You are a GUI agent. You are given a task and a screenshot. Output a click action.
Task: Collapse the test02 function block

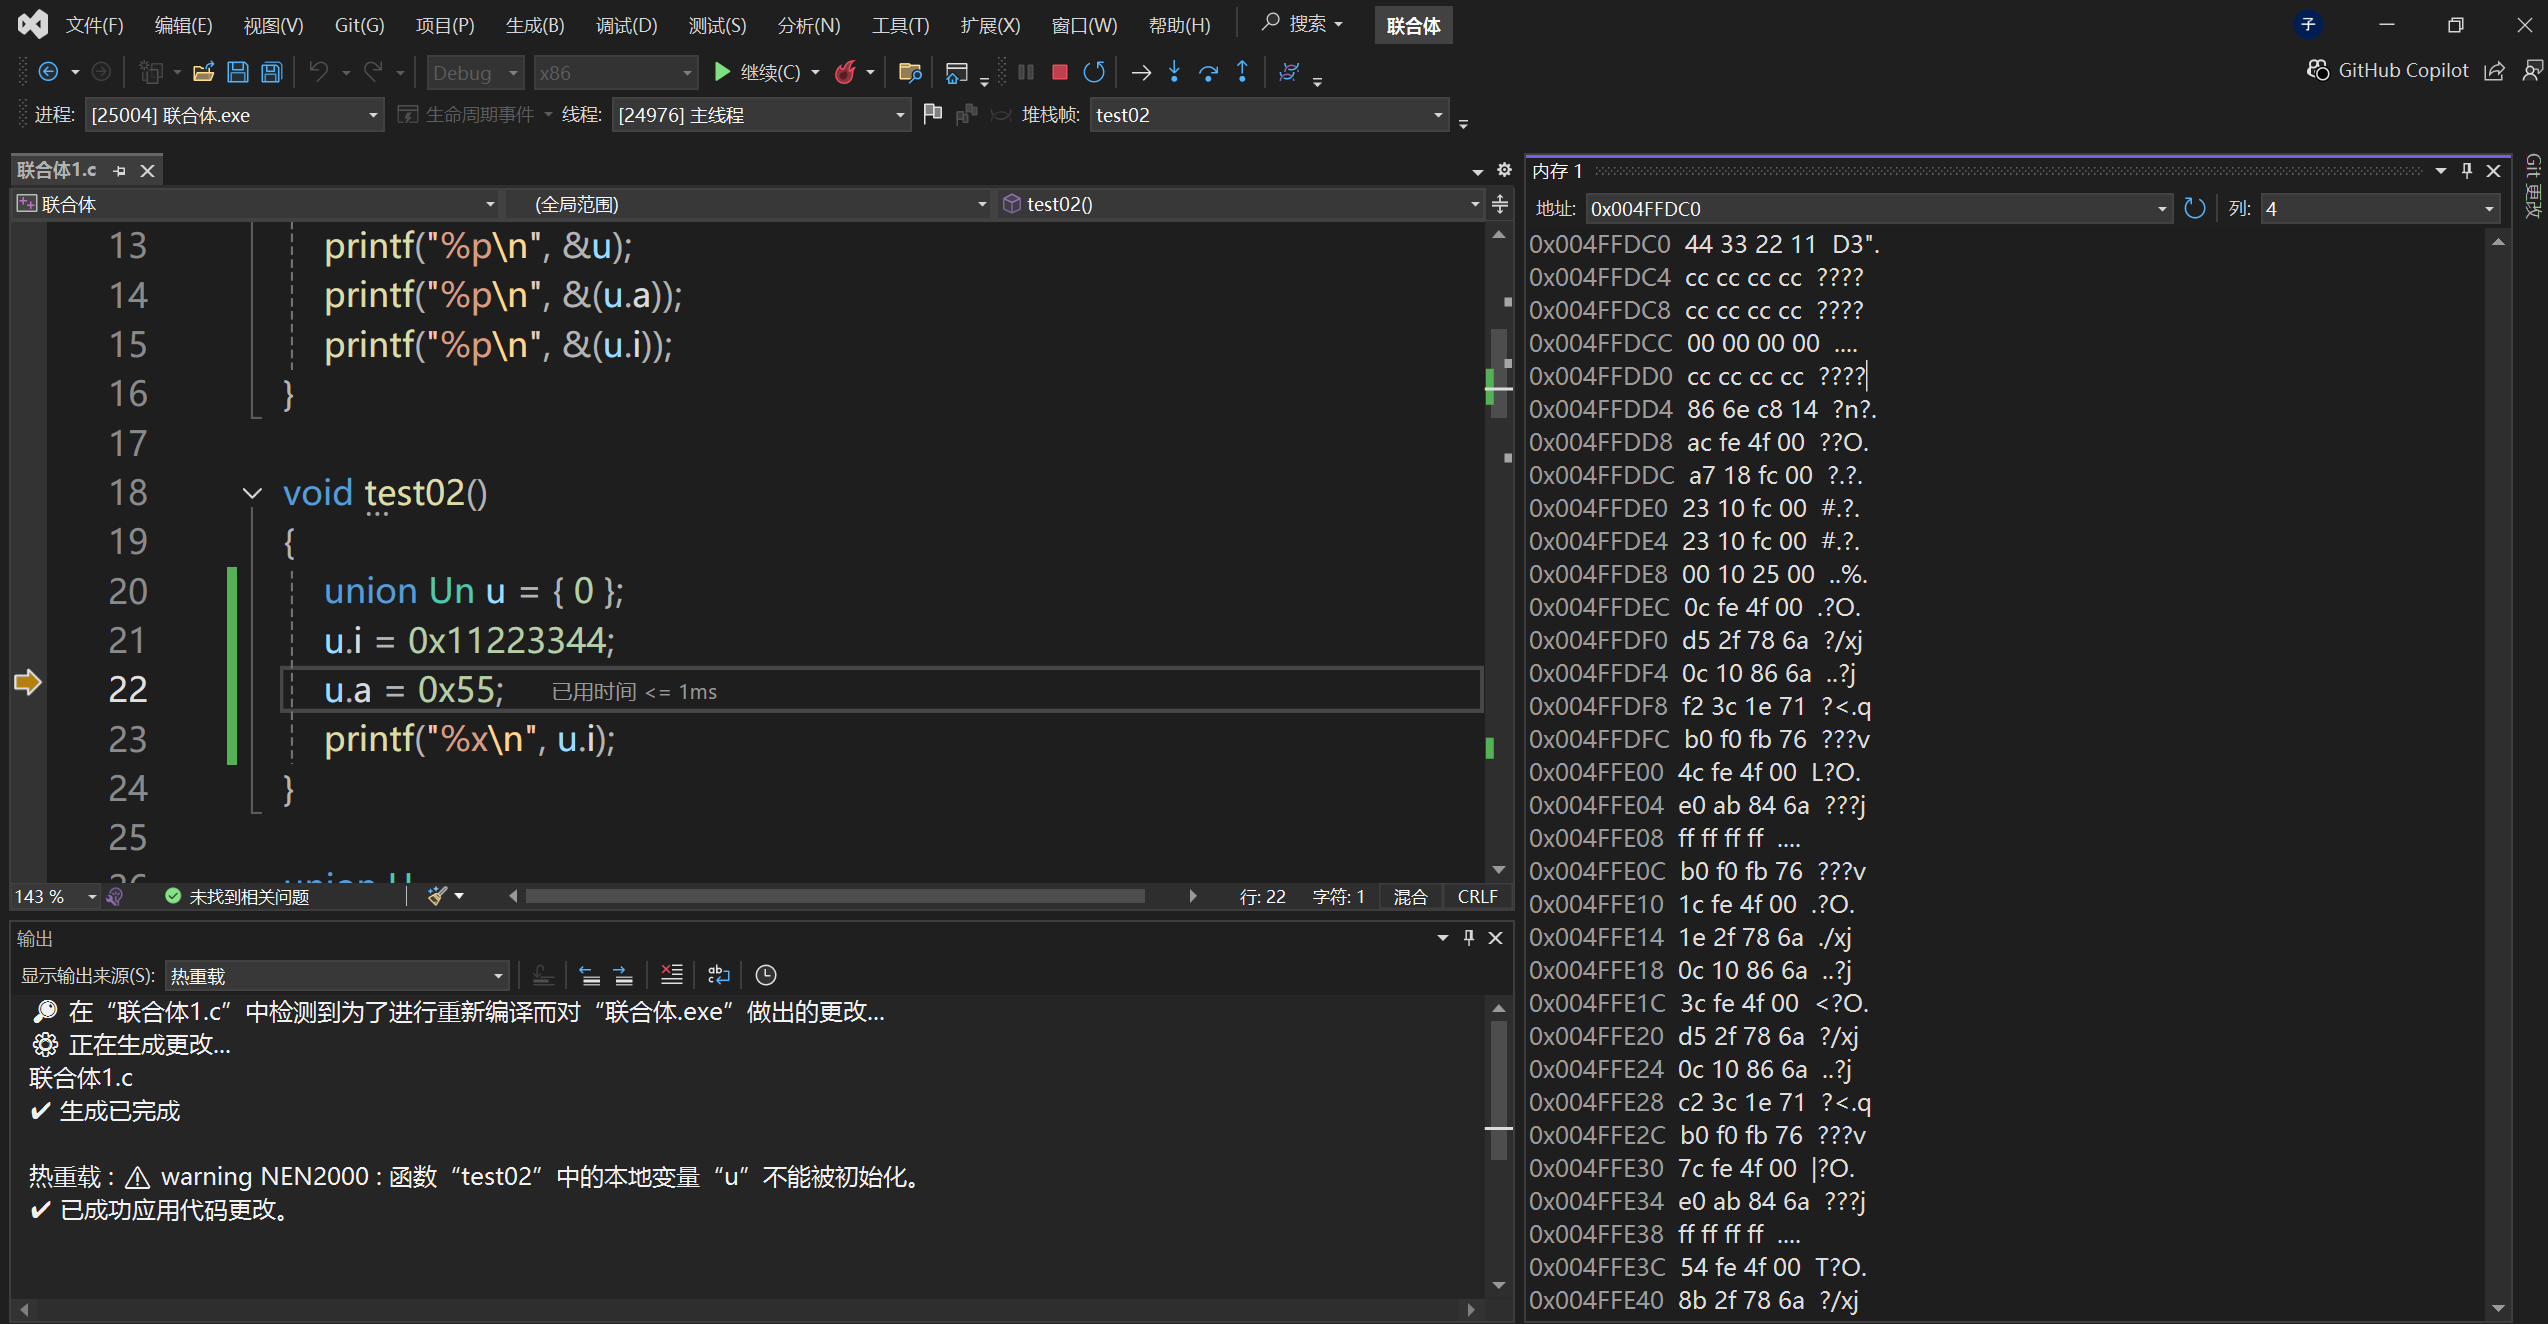252,493
